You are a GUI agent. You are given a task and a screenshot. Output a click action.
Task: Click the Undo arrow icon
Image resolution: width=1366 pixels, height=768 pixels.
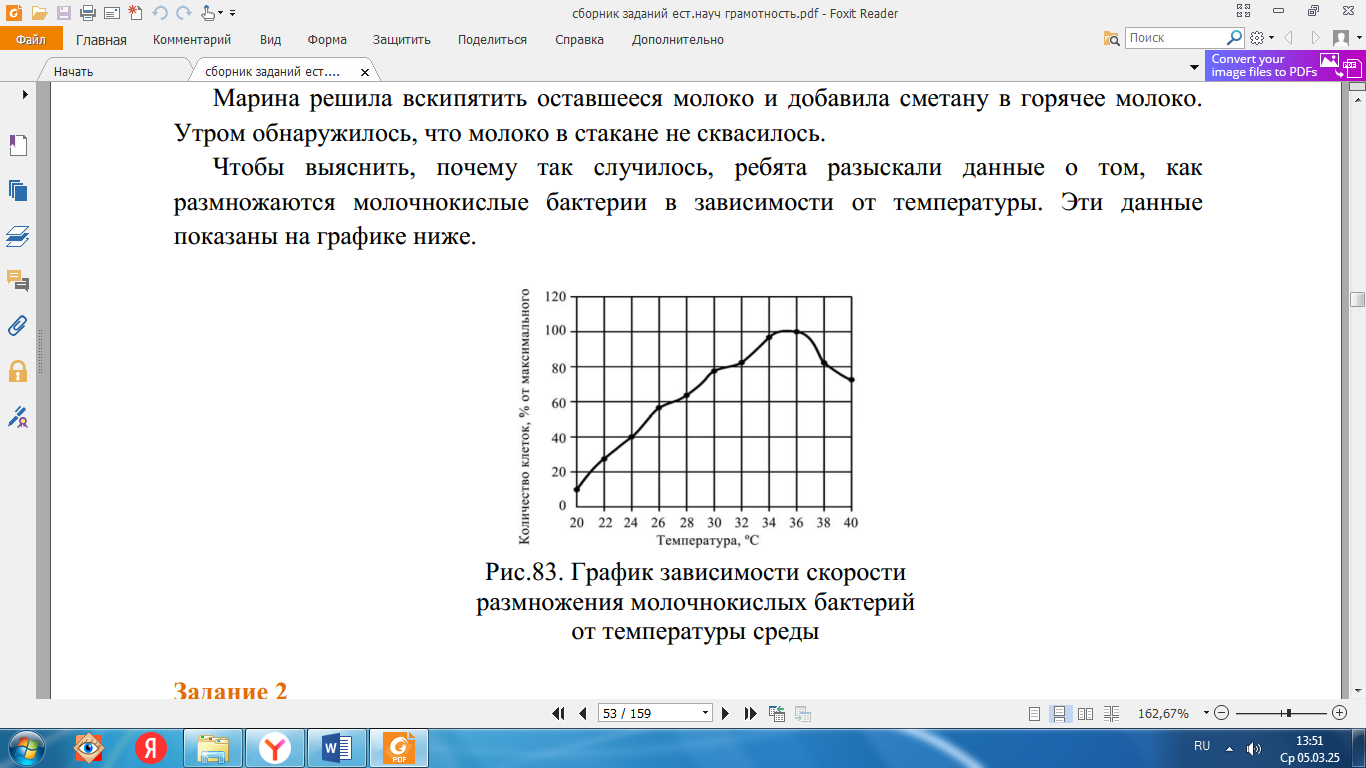[x=160, y=13]
